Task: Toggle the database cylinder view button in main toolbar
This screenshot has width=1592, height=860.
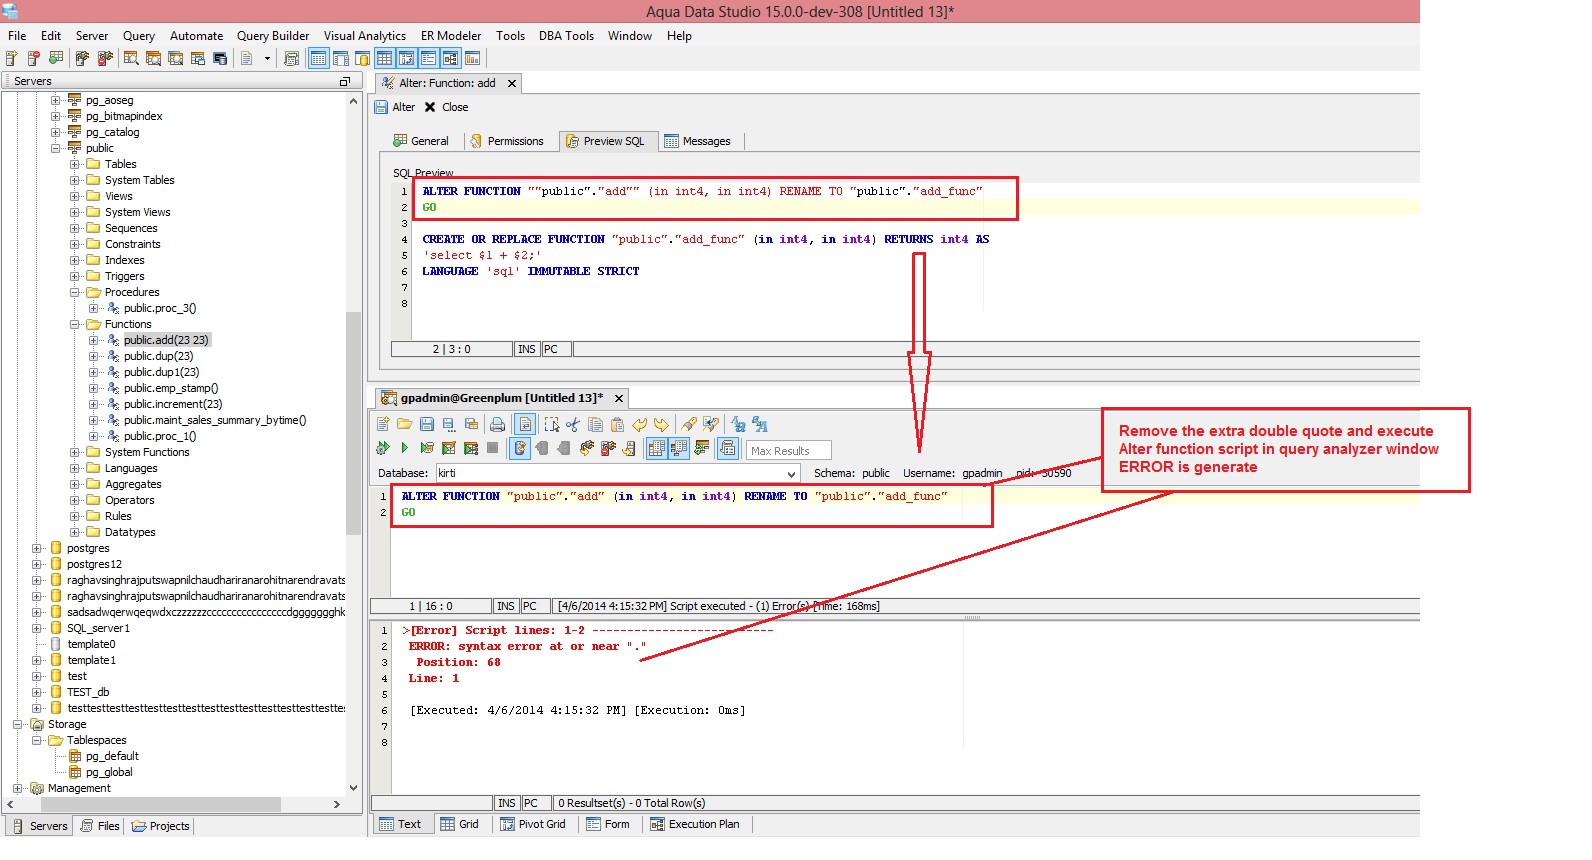Action: point(362,58)
